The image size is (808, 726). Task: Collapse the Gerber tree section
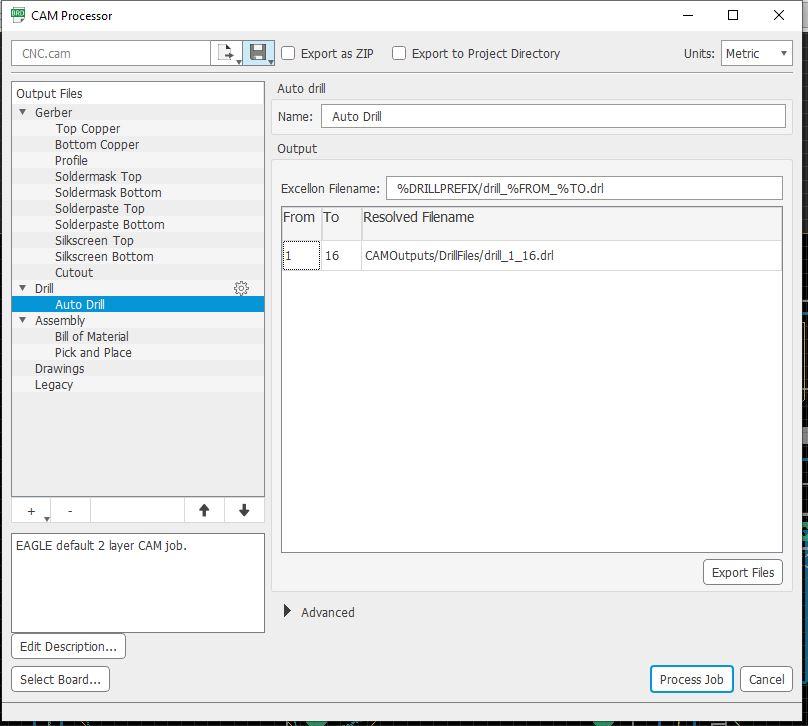[23, 112]
